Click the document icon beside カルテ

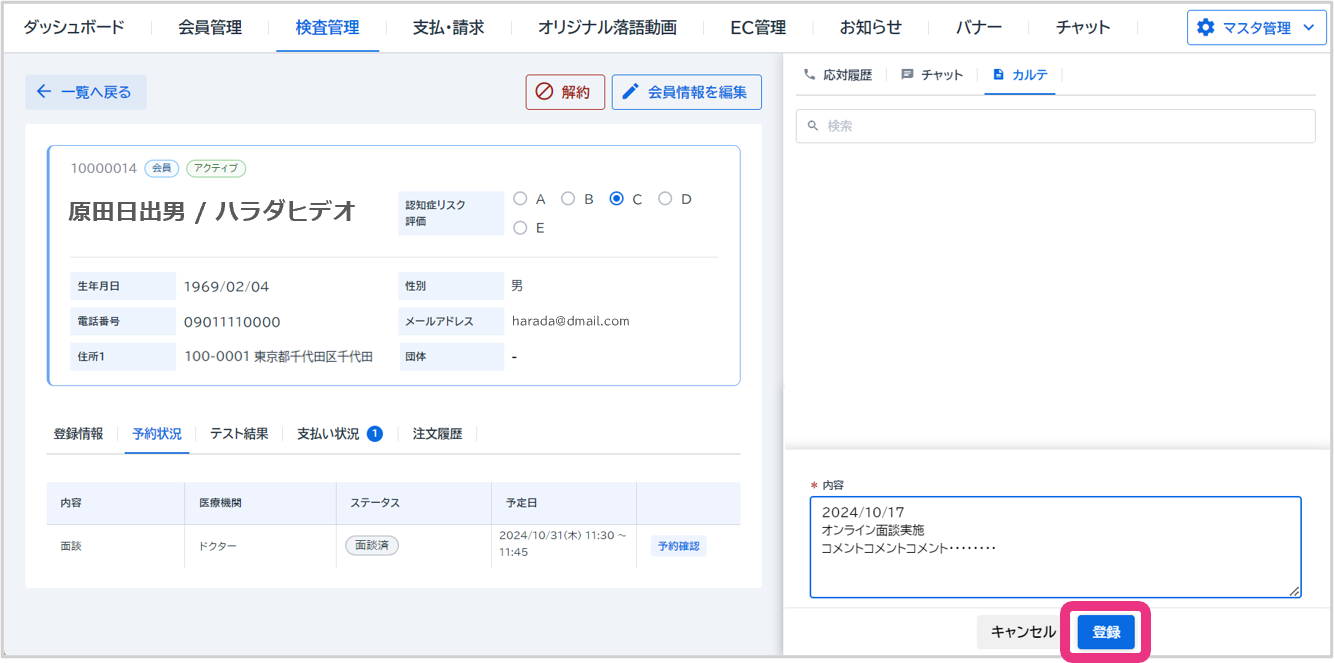pos(998,75)
